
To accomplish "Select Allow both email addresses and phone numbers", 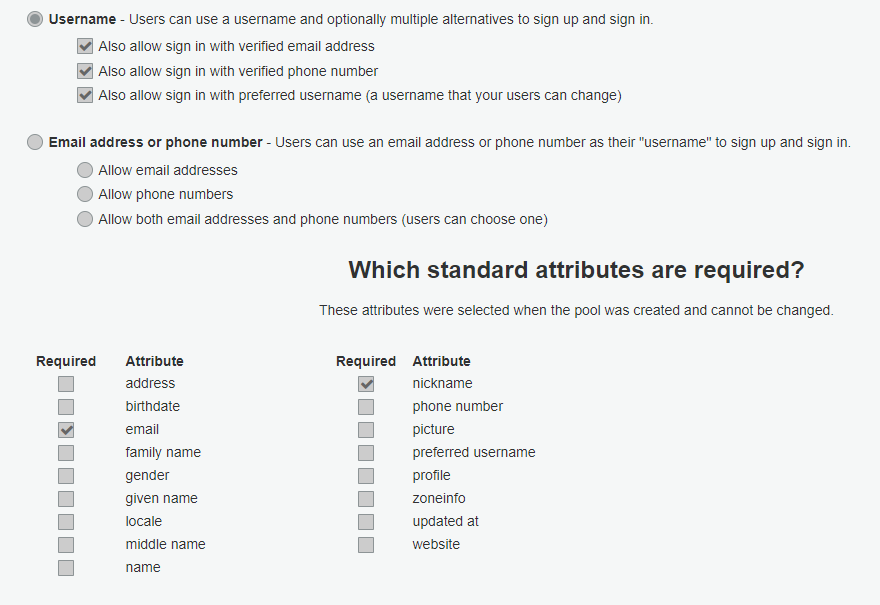I will (x=85, y=219).
